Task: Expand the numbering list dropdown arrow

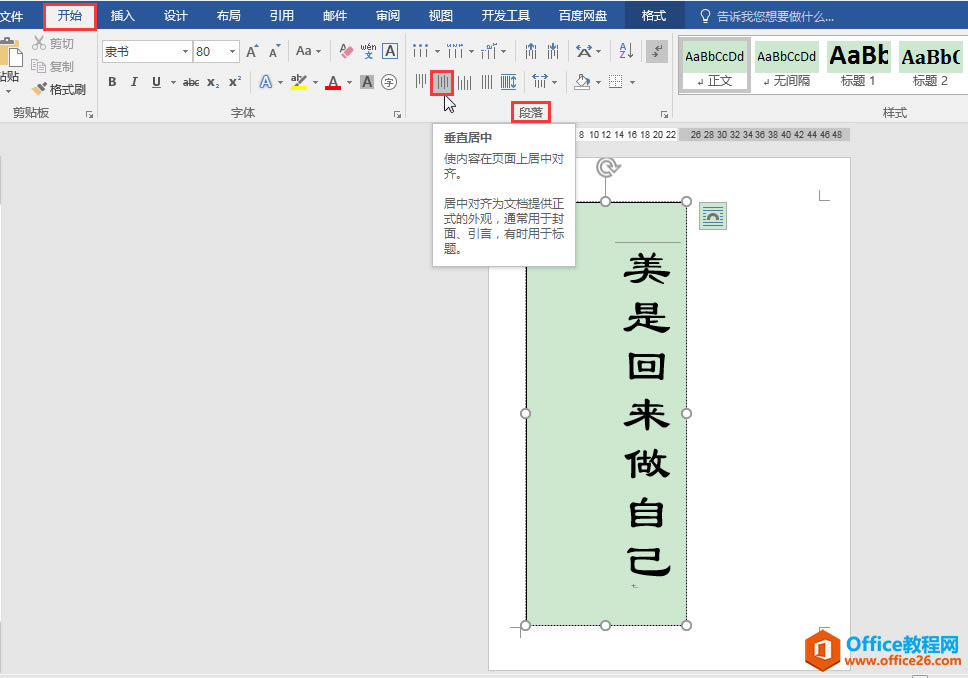Action: [471, 52]
